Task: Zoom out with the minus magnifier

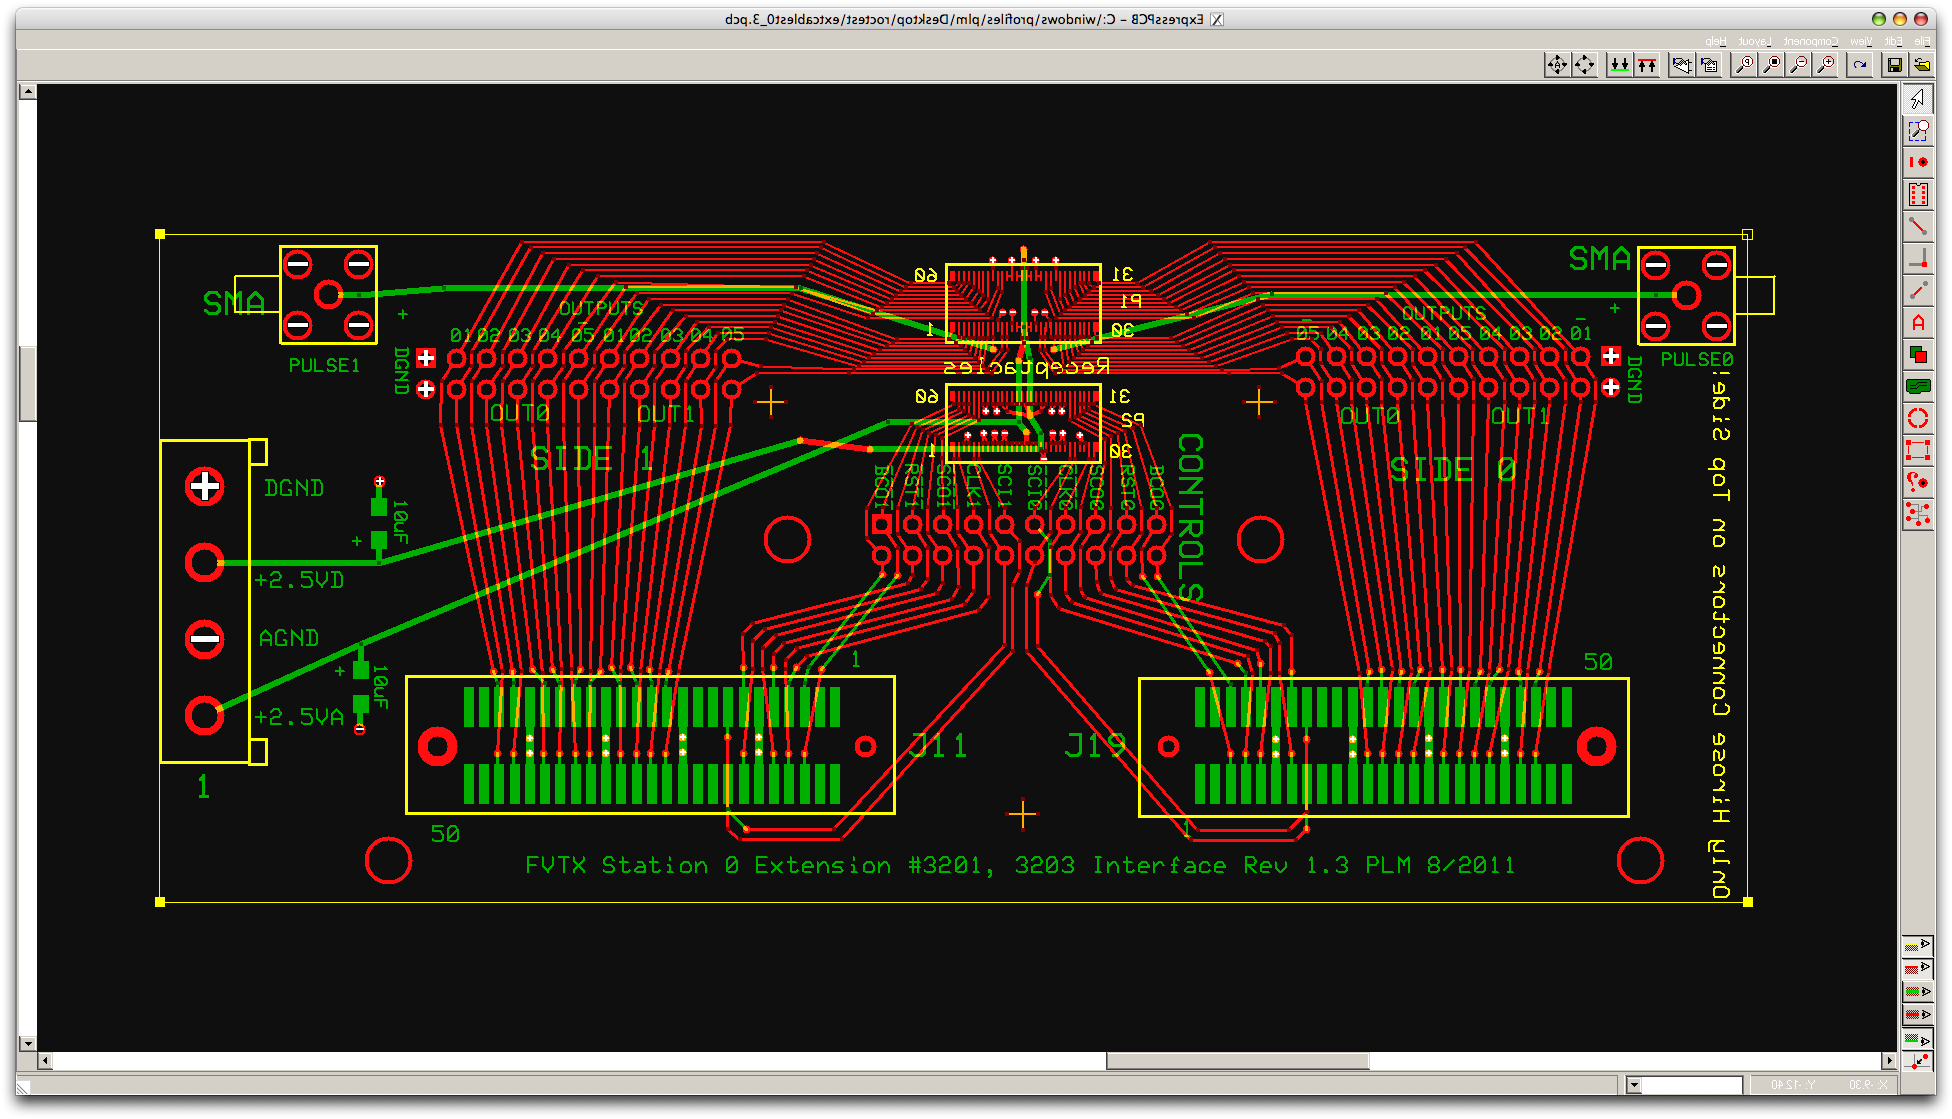Action: pos(1799,65)
